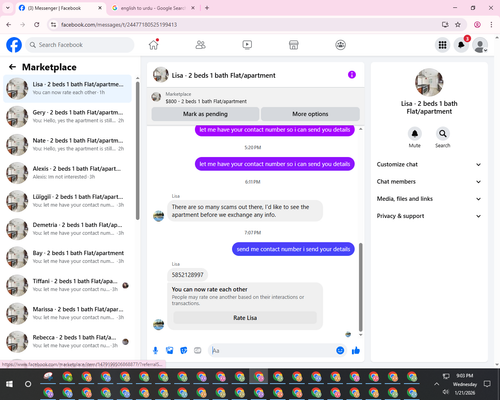
Task: Open the Video (Watch) icon
Action: (x=247, y=45)
